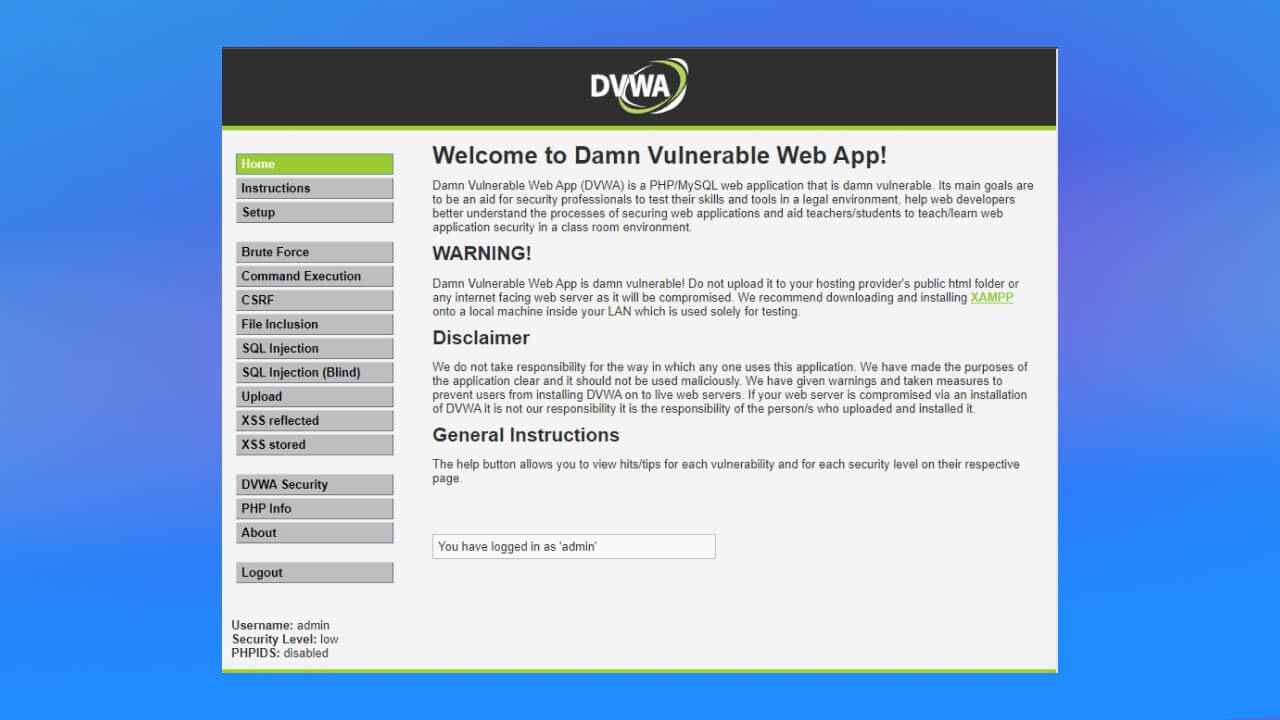This screenshot has width=1280, height=720.
Task: View the PHP Info page
Action: (315, 508)
